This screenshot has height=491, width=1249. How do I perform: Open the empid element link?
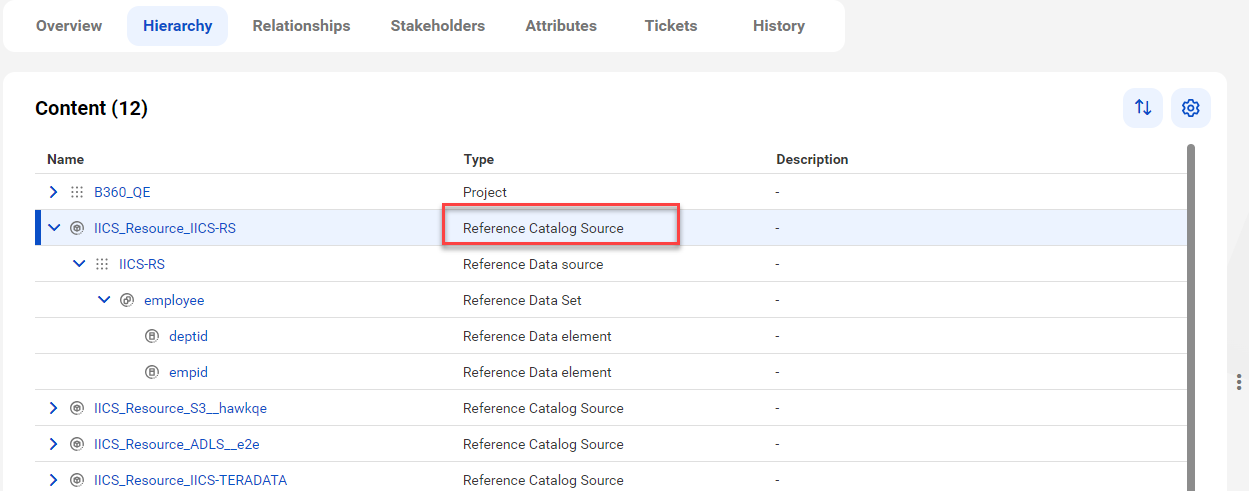(188, 372)
